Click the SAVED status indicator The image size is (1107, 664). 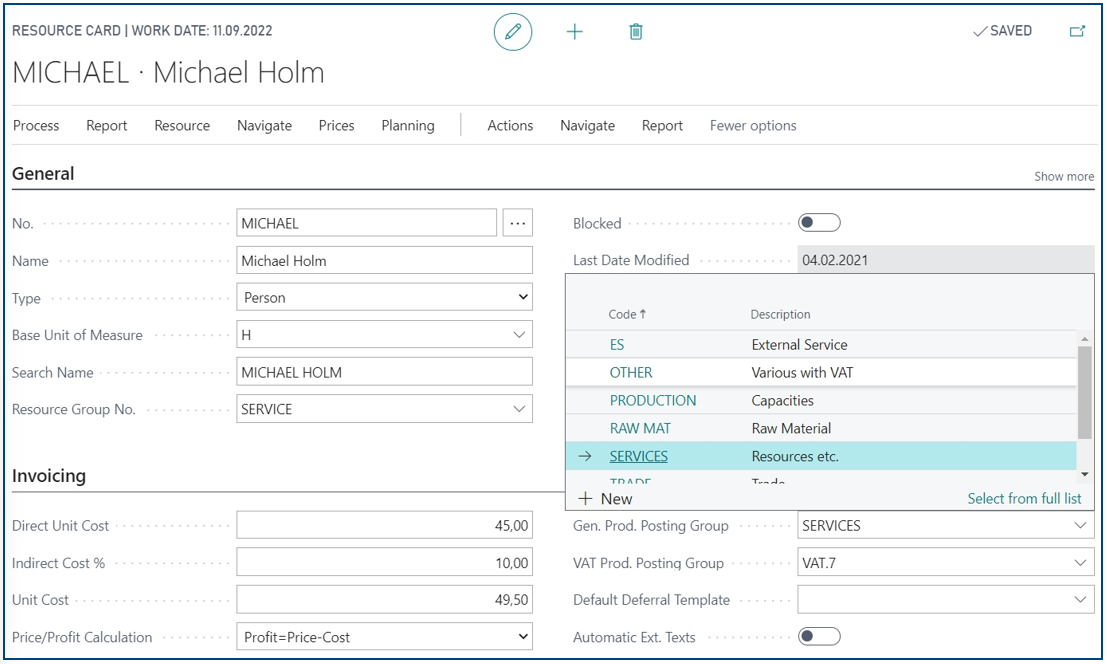[x=1003, y=31]
